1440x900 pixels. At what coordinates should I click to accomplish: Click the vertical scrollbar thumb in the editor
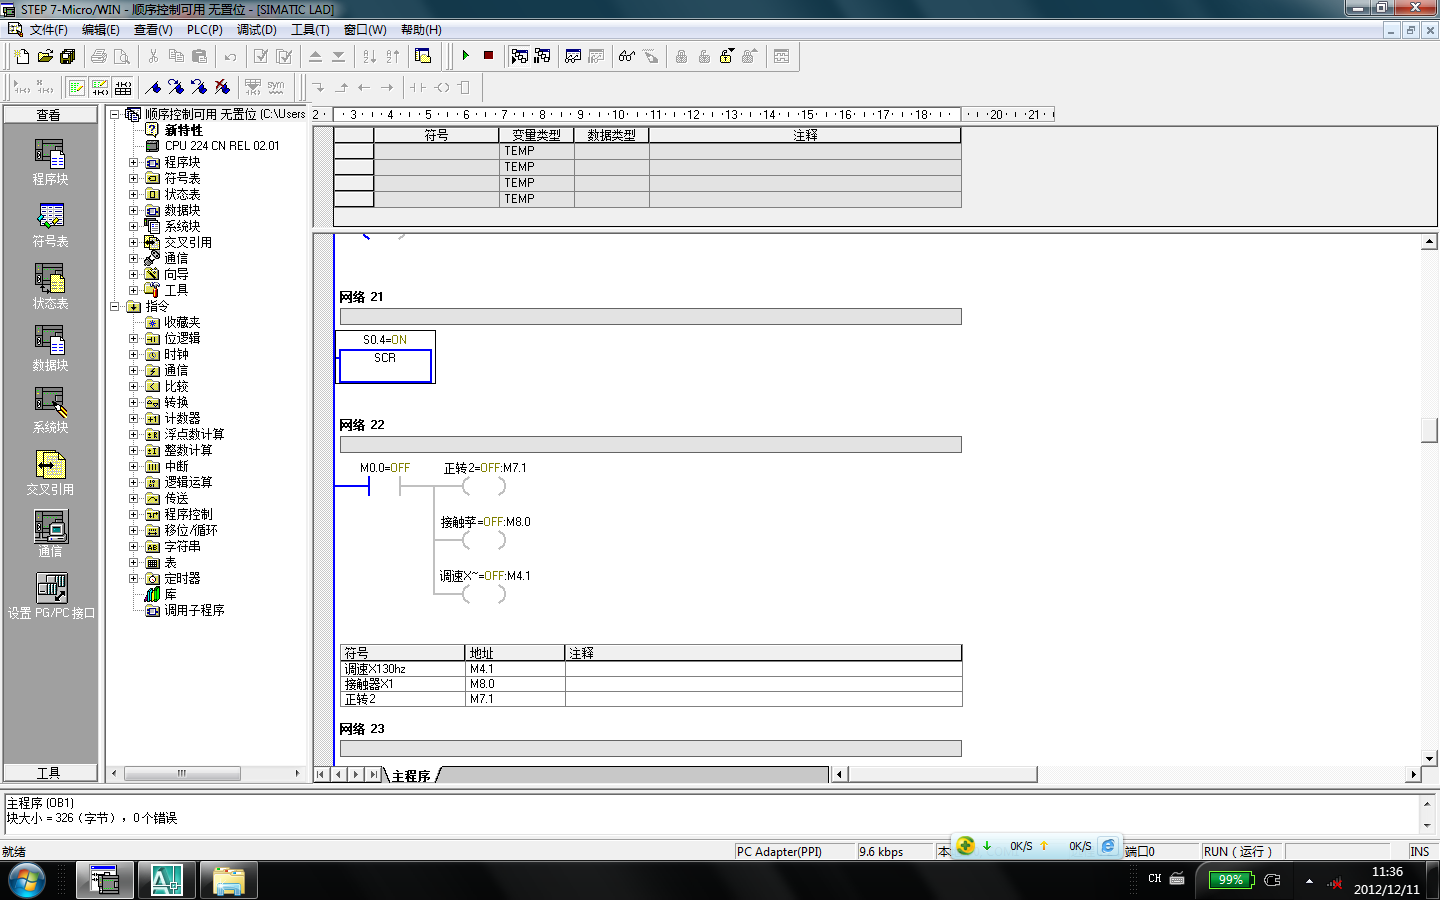pos(1429,430)
